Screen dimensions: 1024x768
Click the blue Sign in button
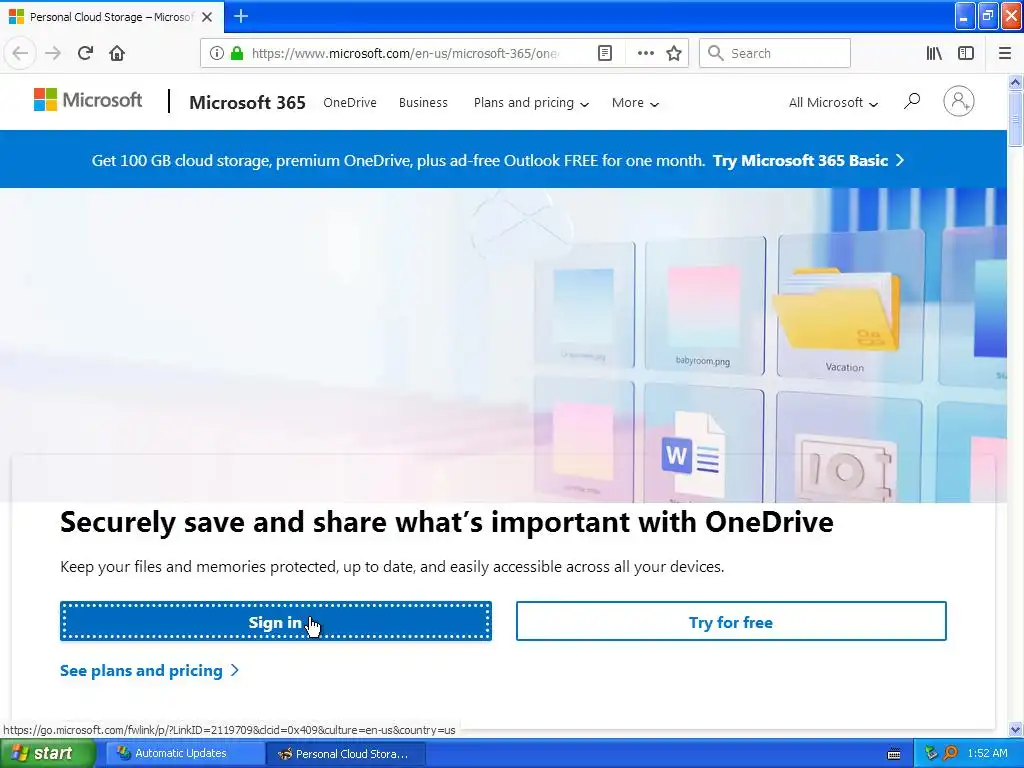click(x=276, y=621)
